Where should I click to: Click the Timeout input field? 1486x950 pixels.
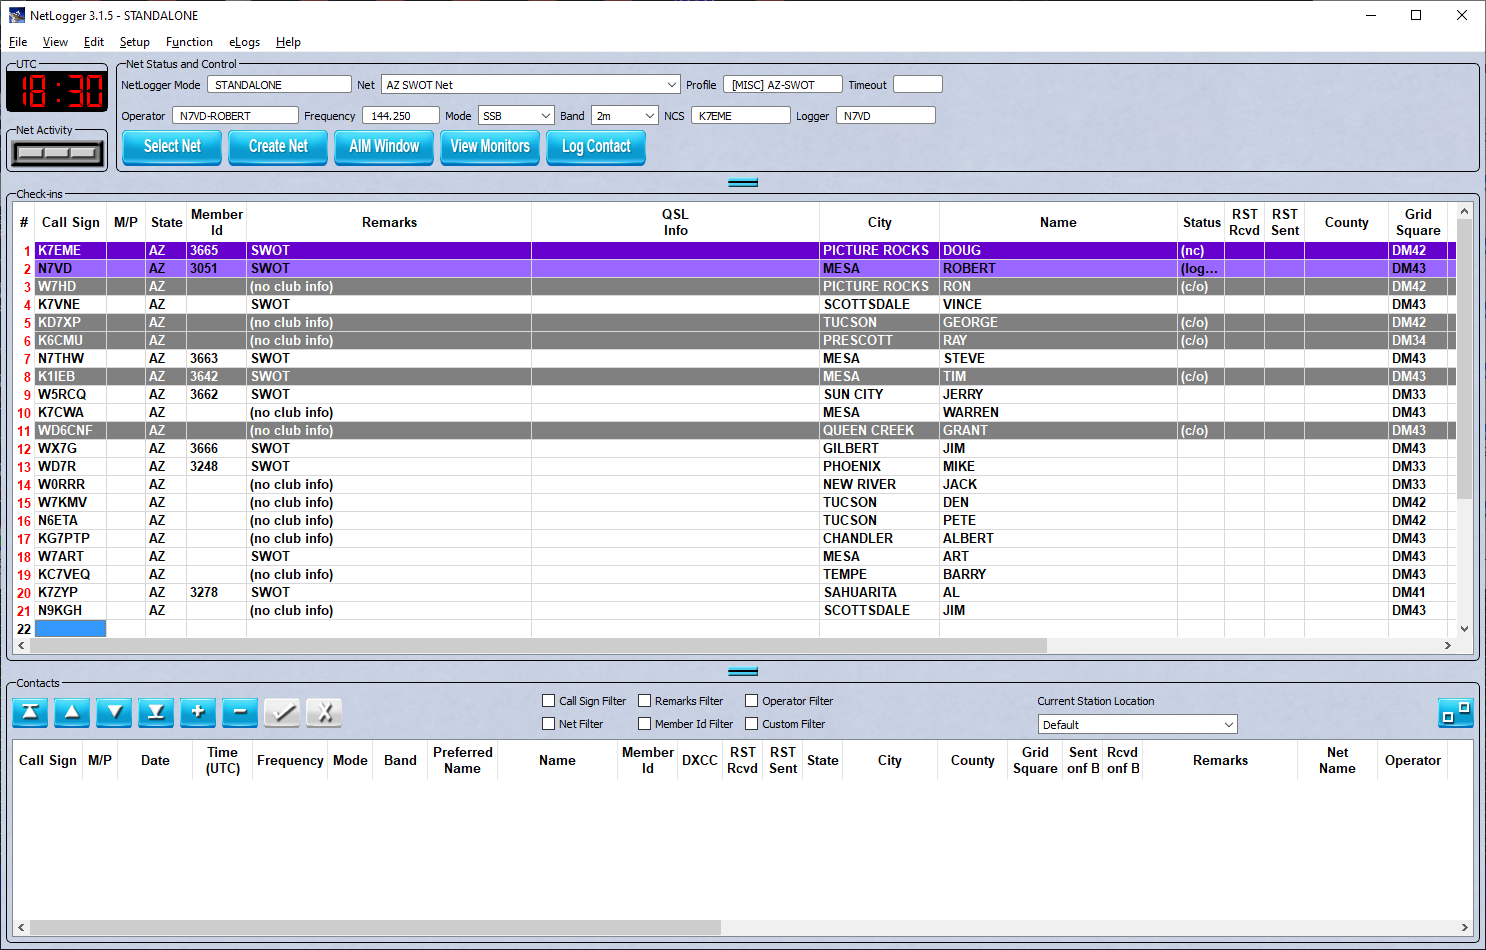tap(917, 84)
